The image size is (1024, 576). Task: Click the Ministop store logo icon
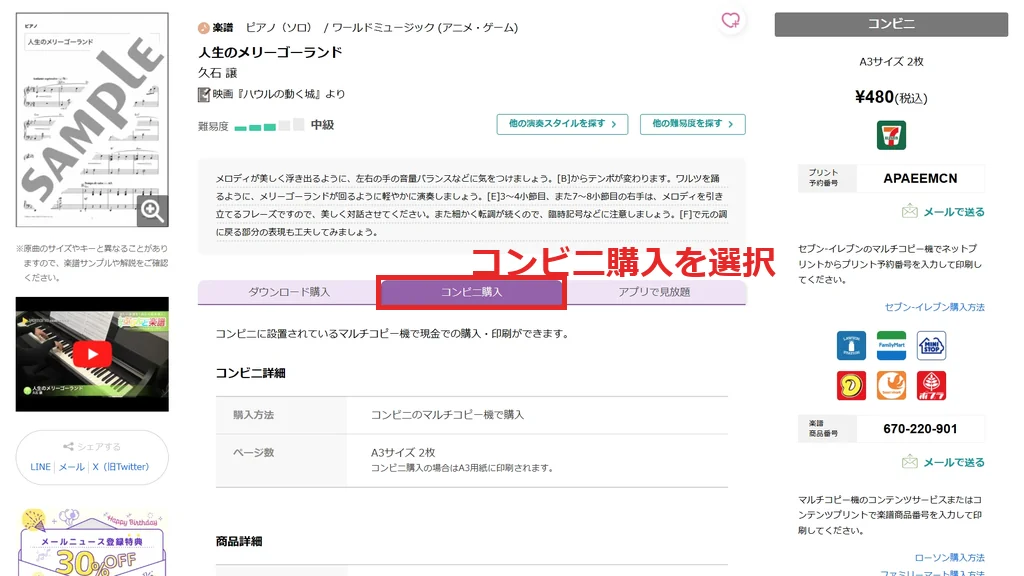tap(931, 345)
